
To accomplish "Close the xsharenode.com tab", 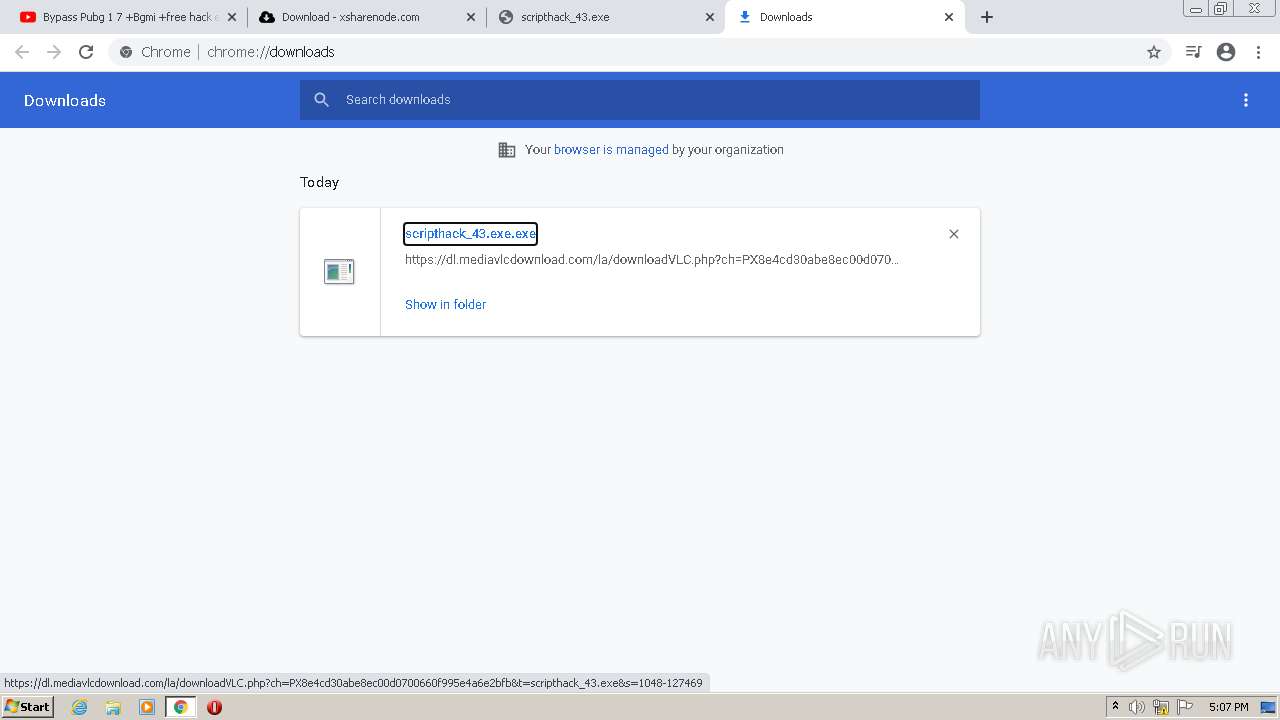I will (x=471, y=17).
